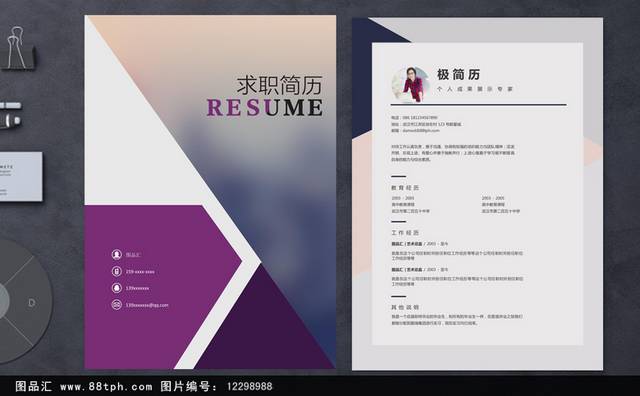Click the 图品汇 brand name in the footer
Viewport: 640px width, 396px height.
tap(33, 386)
